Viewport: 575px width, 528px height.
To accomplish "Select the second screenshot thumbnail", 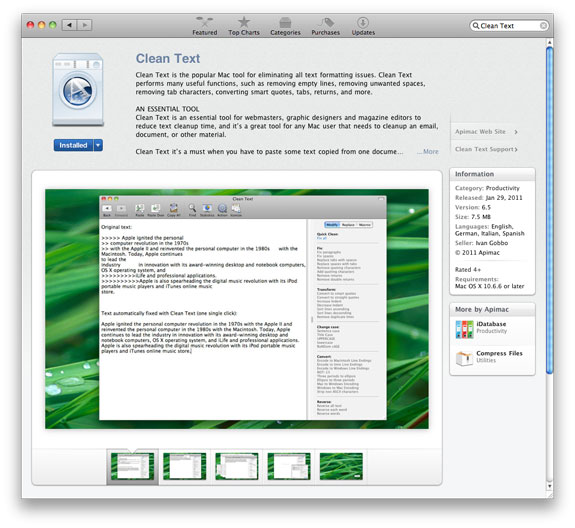I will click(x=184, y=466).
